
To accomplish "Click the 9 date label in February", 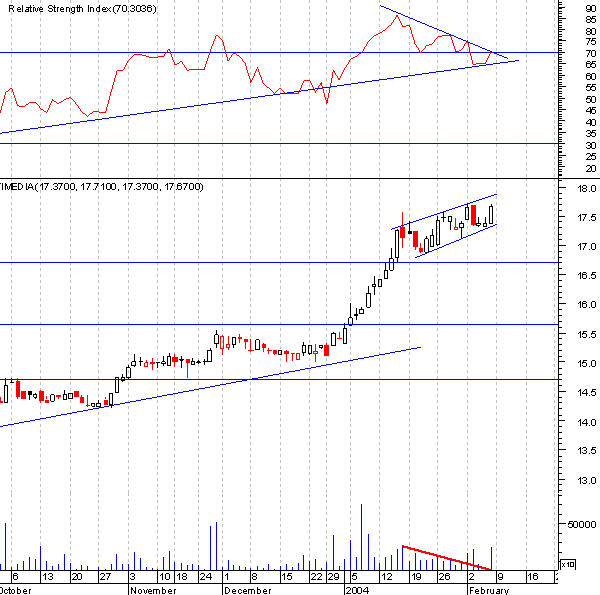I will pyautogui.click(x=500, y=577).
